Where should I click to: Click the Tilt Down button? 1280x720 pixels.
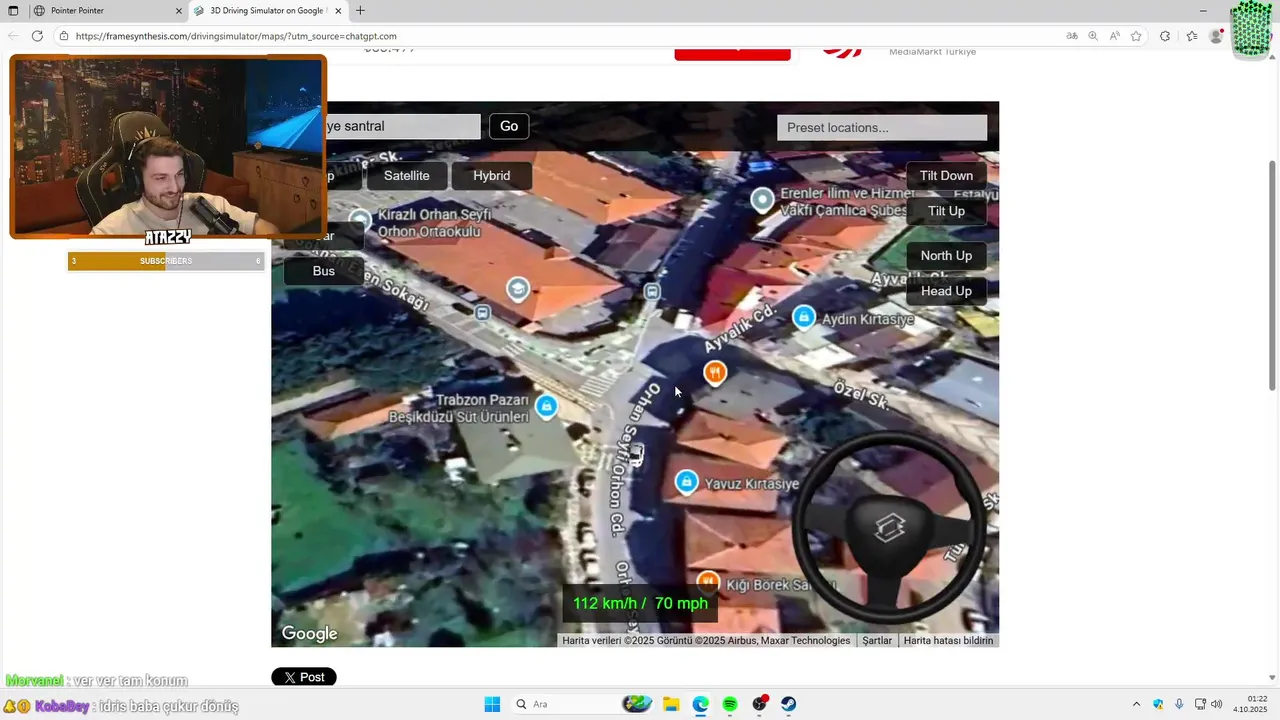click(x=946, y=176)
